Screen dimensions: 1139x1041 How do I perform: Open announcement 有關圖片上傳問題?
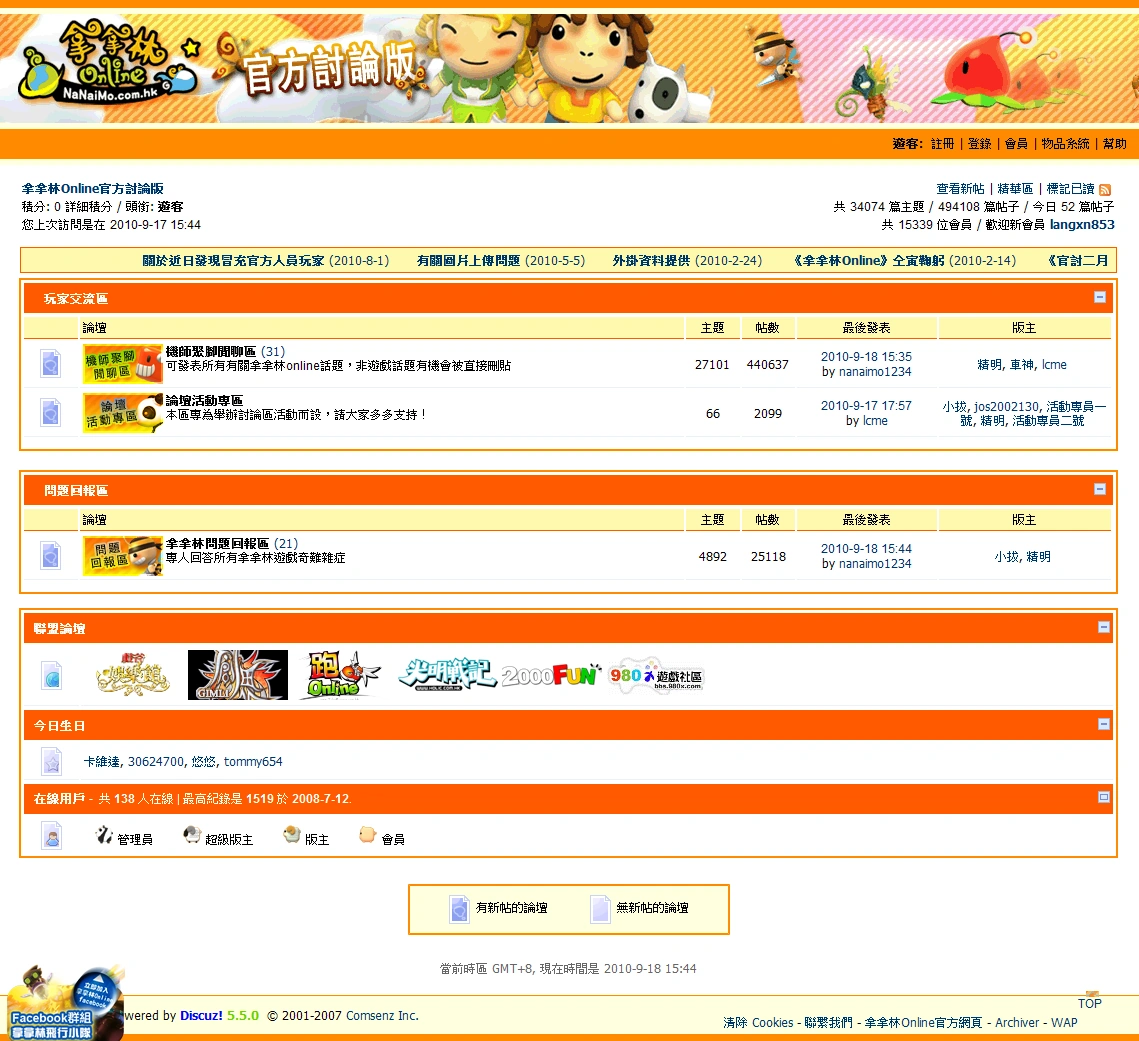tap(469, 260)
